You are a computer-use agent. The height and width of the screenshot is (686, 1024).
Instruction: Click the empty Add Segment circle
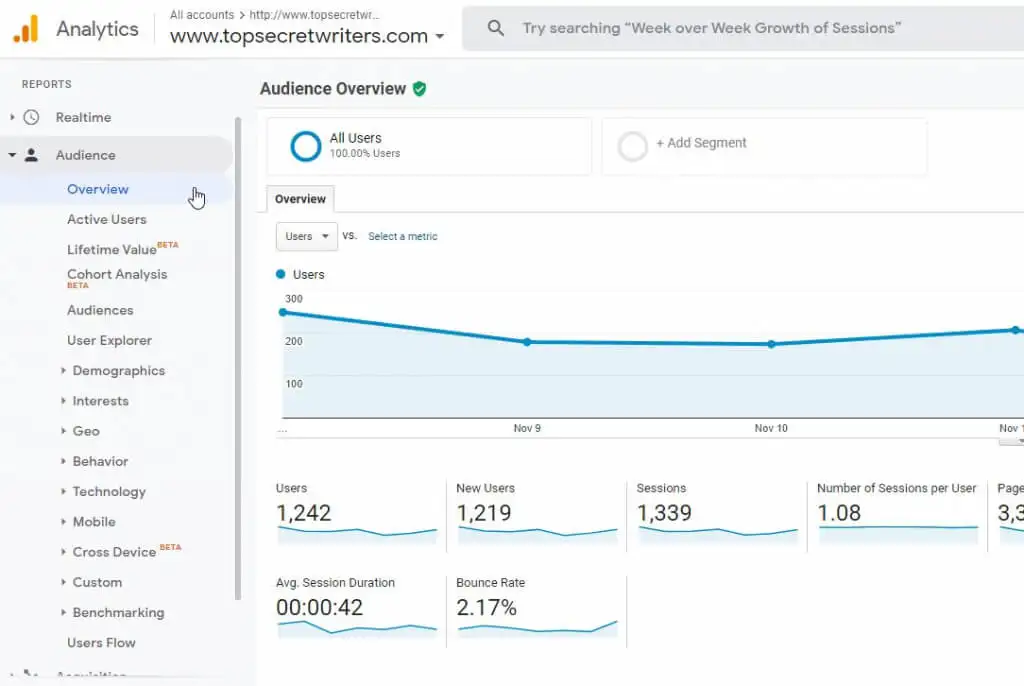[x=633, y=146]
